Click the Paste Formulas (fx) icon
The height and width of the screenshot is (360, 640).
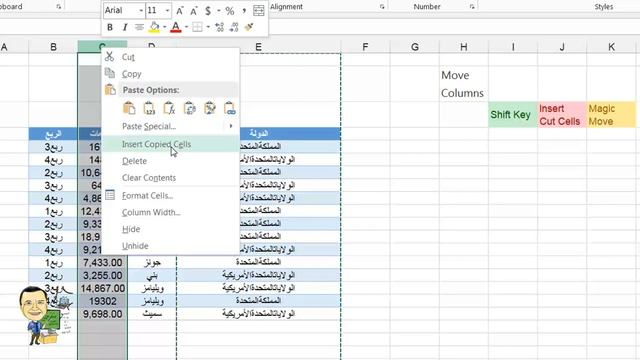pyautogui.click(x=169, y=108)
